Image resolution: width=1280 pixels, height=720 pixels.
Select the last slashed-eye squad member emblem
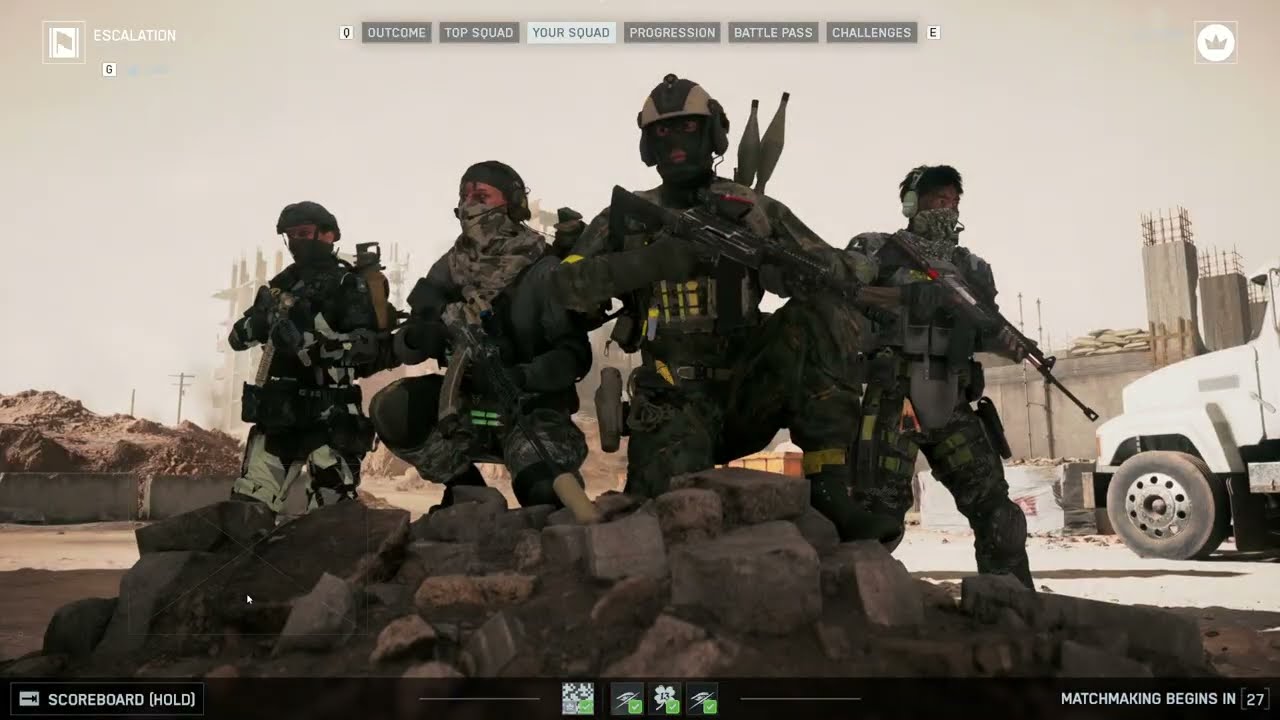(702, 698)
